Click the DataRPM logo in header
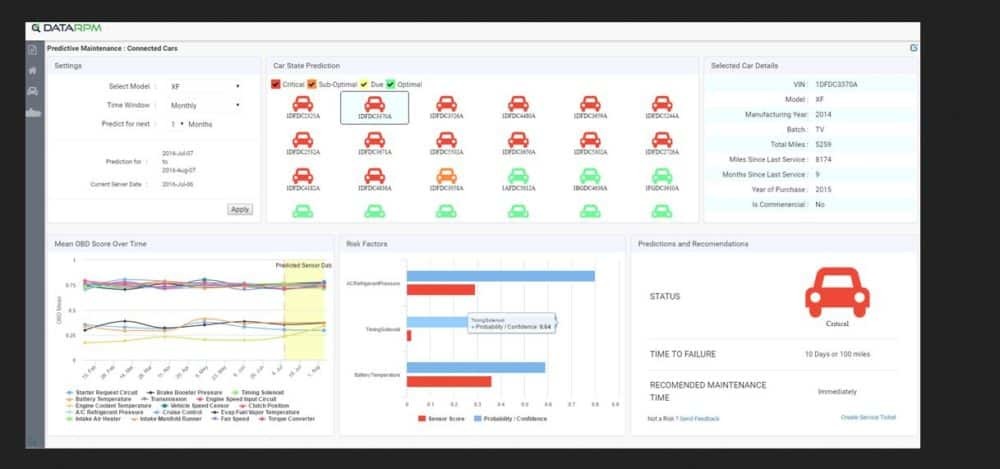The width and height of the screenshot is (1000, 469). click(x=65, y=28)
